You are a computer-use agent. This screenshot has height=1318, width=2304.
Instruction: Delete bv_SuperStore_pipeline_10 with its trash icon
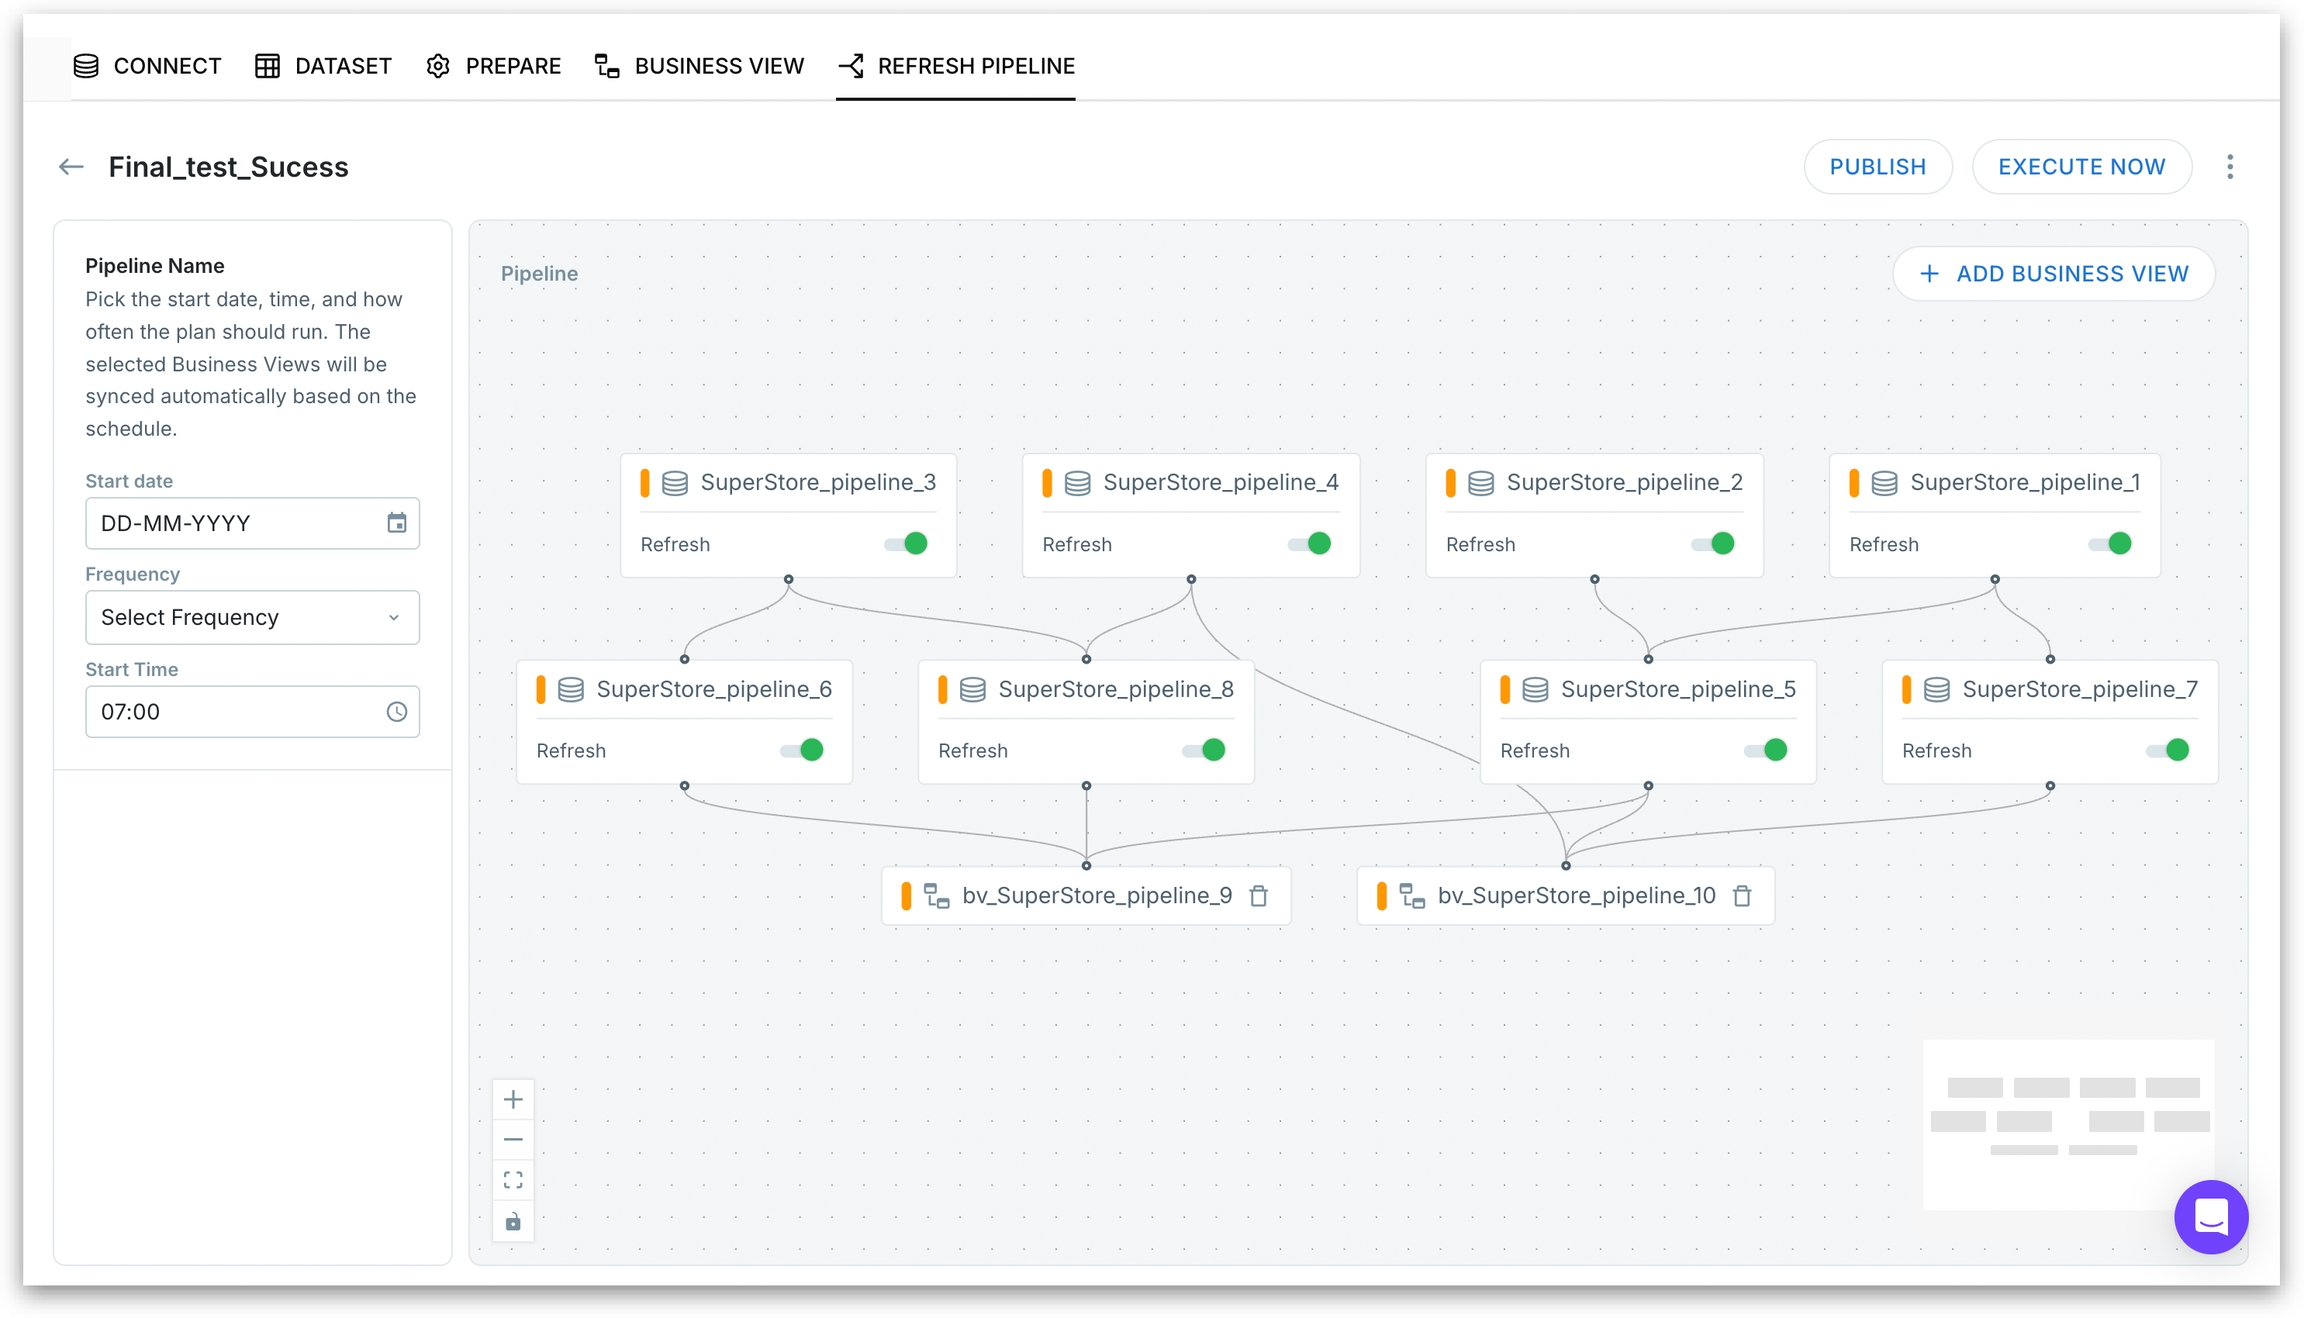[1742, 896]
